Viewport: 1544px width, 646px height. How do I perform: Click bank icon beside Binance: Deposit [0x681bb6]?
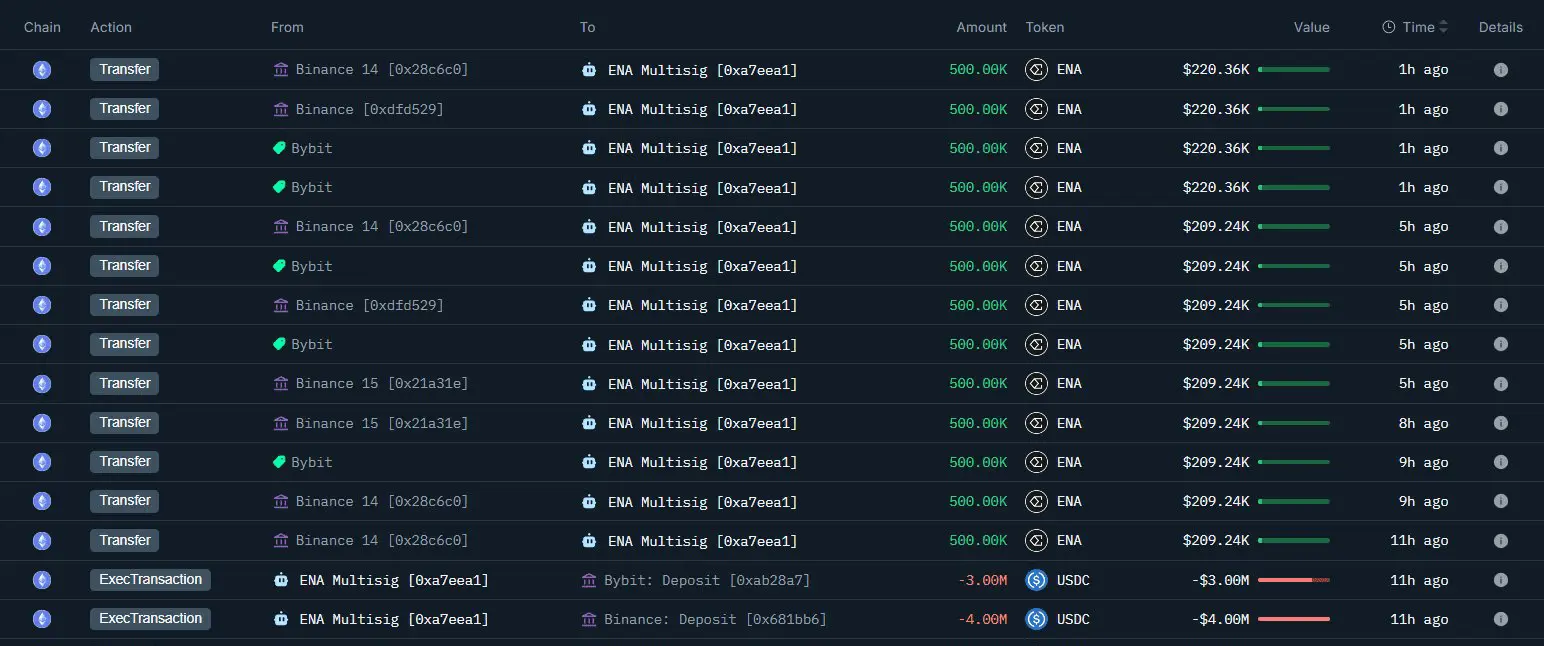tap(589, 619)
